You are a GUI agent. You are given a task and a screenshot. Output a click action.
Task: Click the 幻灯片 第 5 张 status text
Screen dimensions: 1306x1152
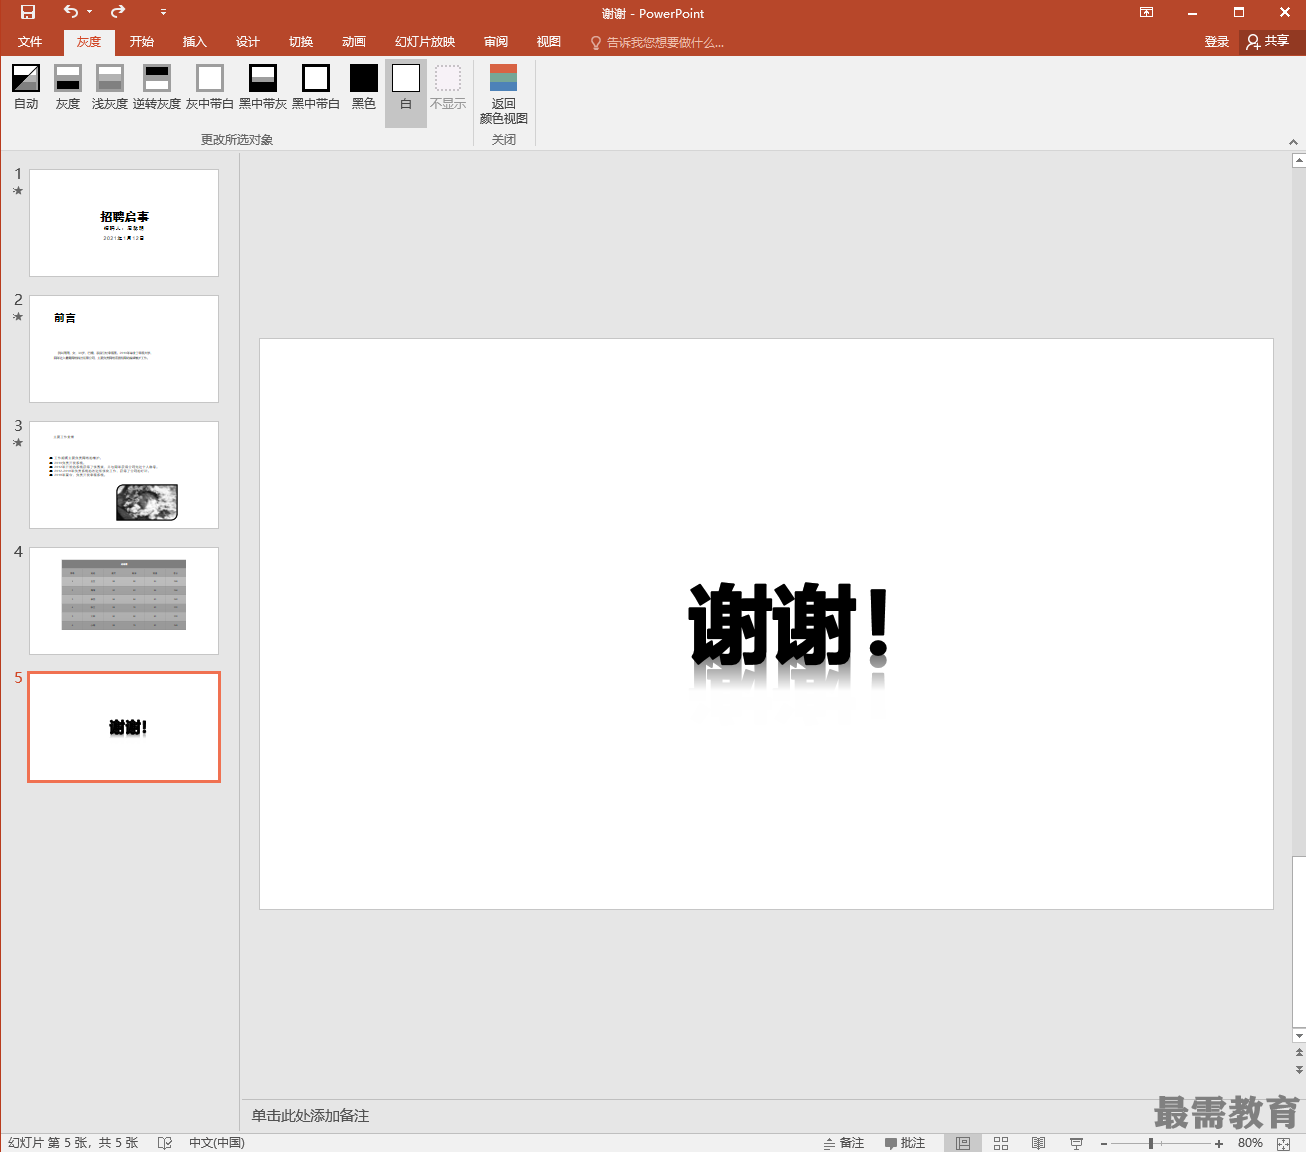coord(73,1143)
